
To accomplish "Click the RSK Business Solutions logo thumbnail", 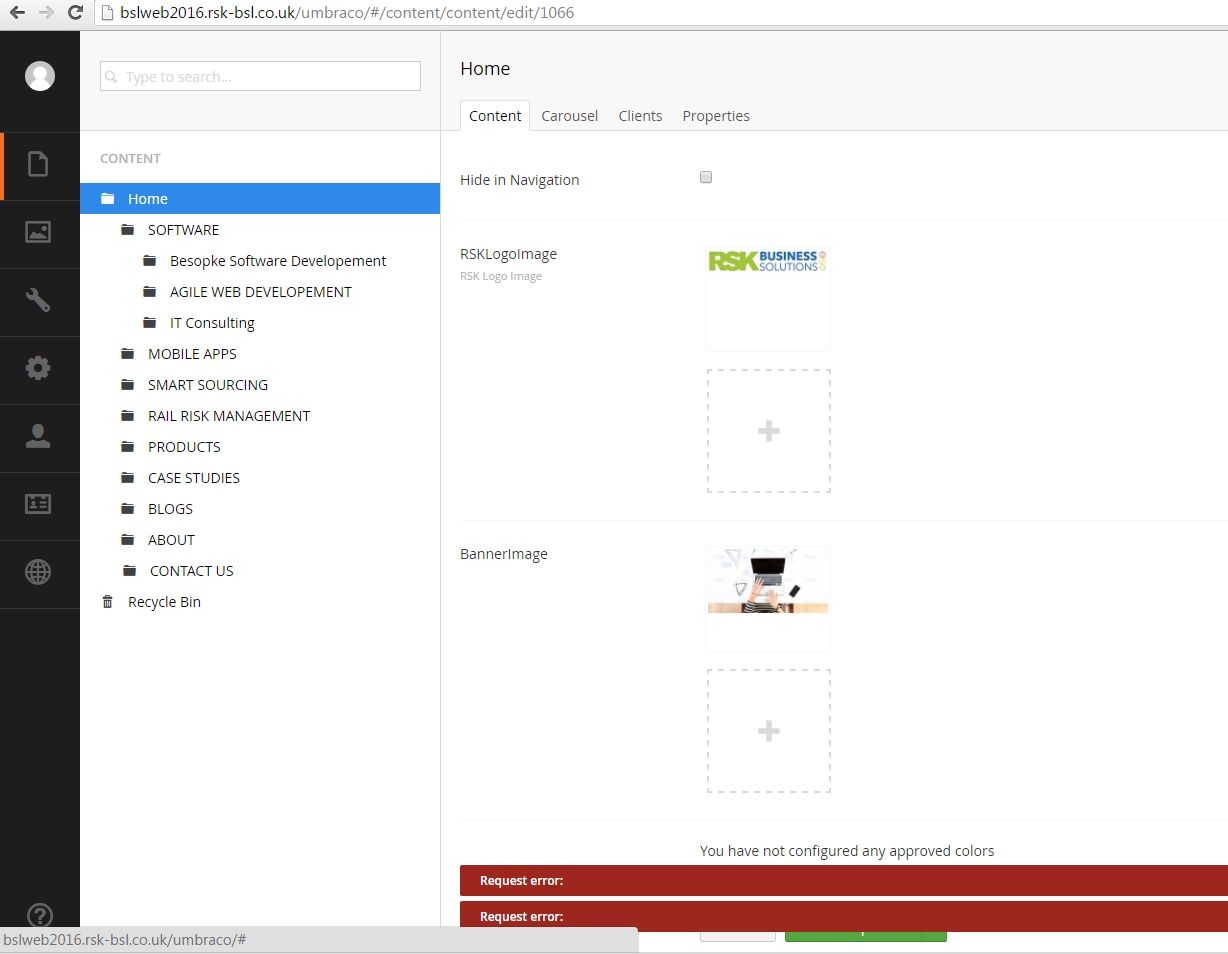I will pyautogui.click(x=767, y=262).
